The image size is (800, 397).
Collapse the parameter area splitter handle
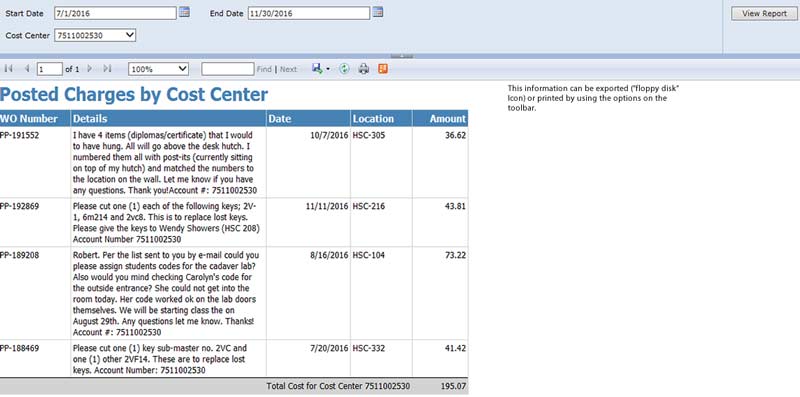pos(402,56)
